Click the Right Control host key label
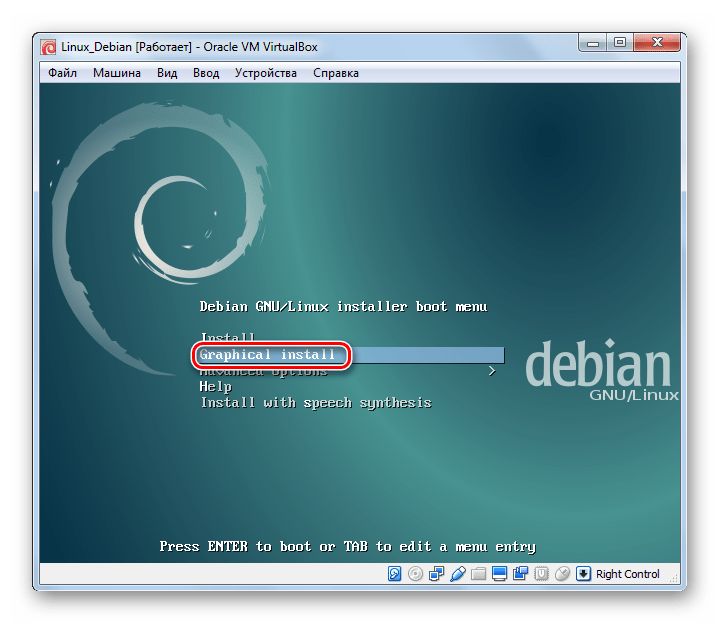The width and height of the screenshot is (720, 624). point(628,574)
